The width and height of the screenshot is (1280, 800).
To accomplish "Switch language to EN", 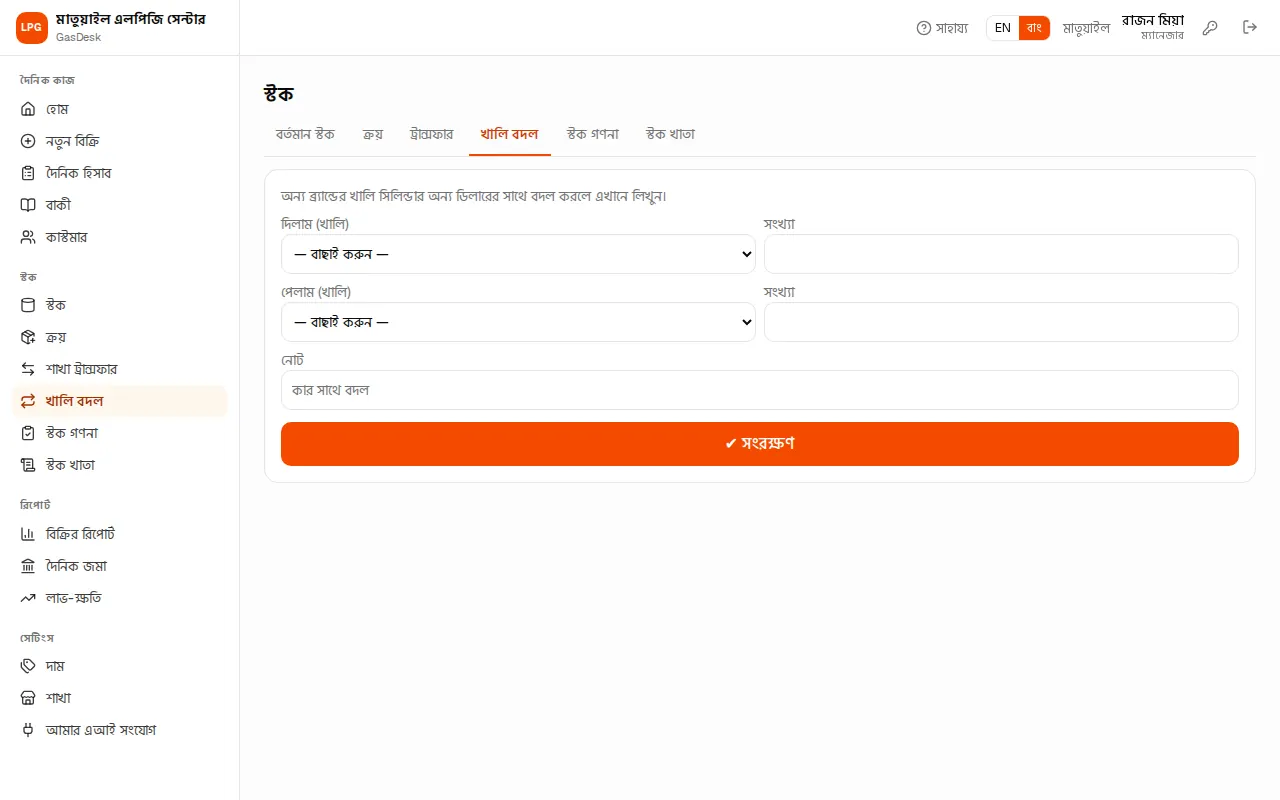I will (1003, 28).
